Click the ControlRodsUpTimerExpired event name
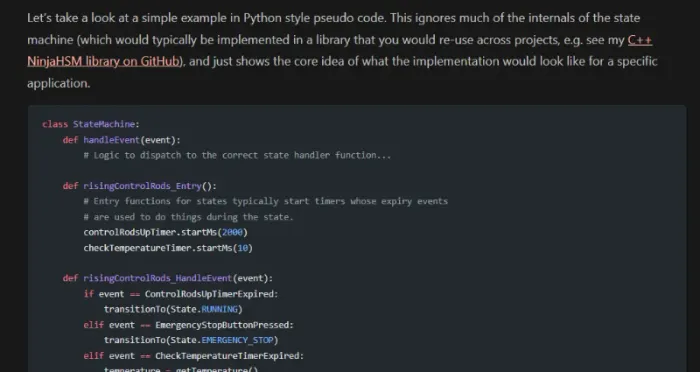This screenshot has width=700, height=372. (209, 294)
